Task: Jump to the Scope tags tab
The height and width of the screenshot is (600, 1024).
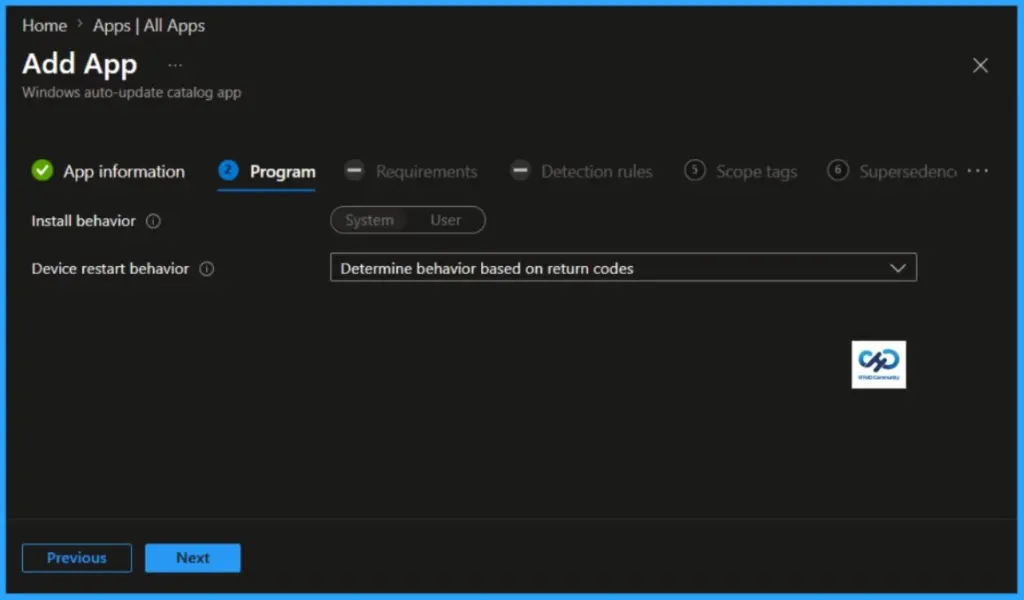Action: tap(741, 171)
